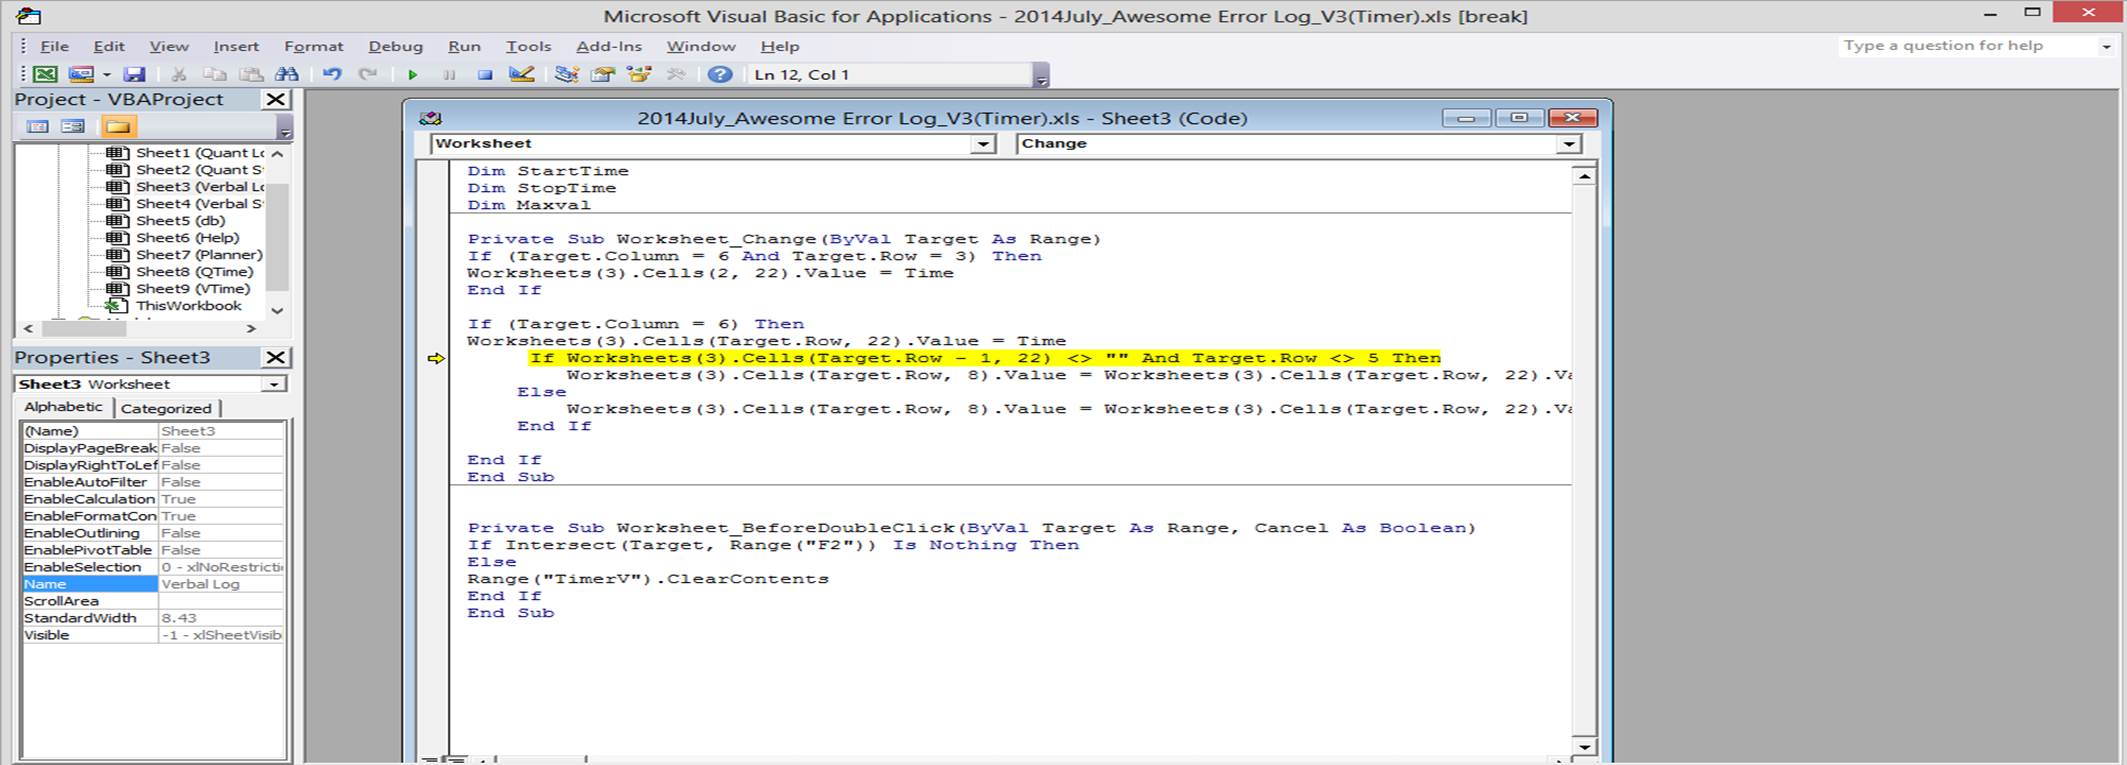The width and height of the screenshot is (2127, 765).
Task: Click the Insert UserForm toolbar icon
Action: pyautogui.click(x=81, y=74)
